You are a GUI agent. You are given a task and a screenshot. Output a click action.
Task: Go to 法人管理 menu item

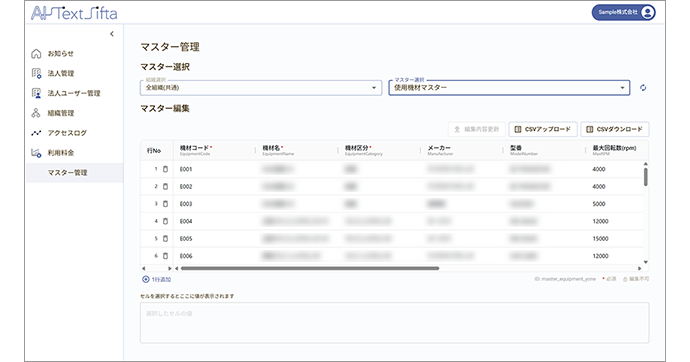click(x=74, y=73)
